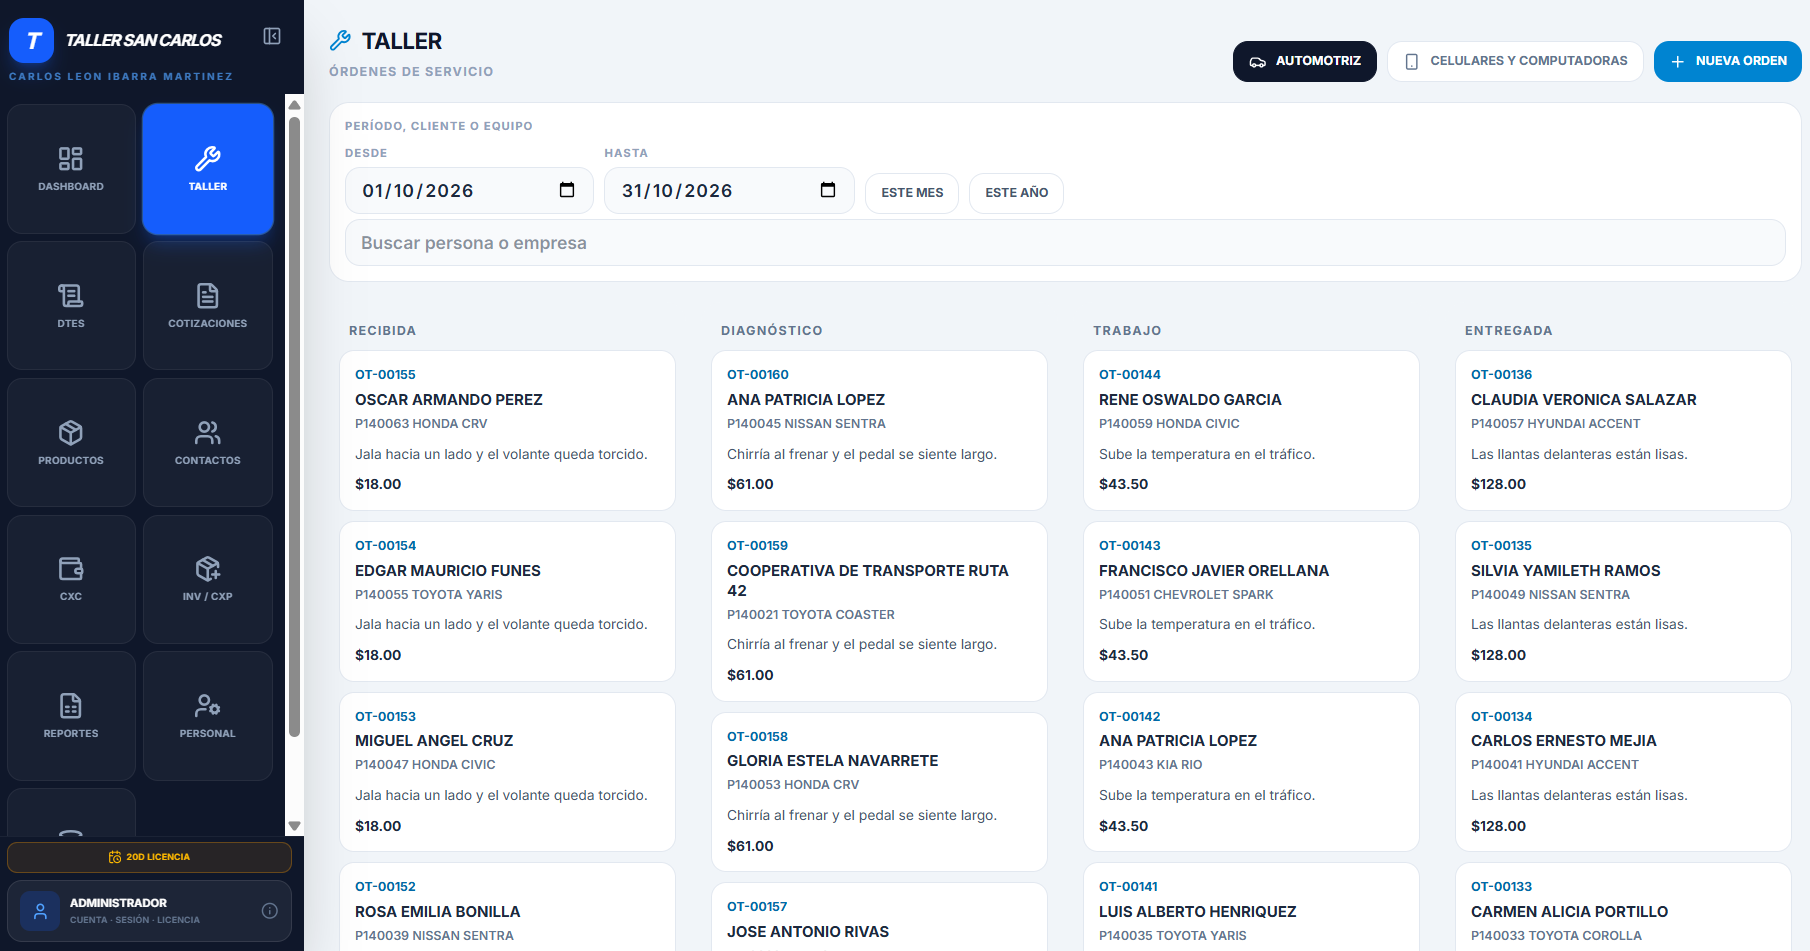The image size is (1810, 951).
Task: Open the Contactos people icon
Action: [x=208, y=433]
